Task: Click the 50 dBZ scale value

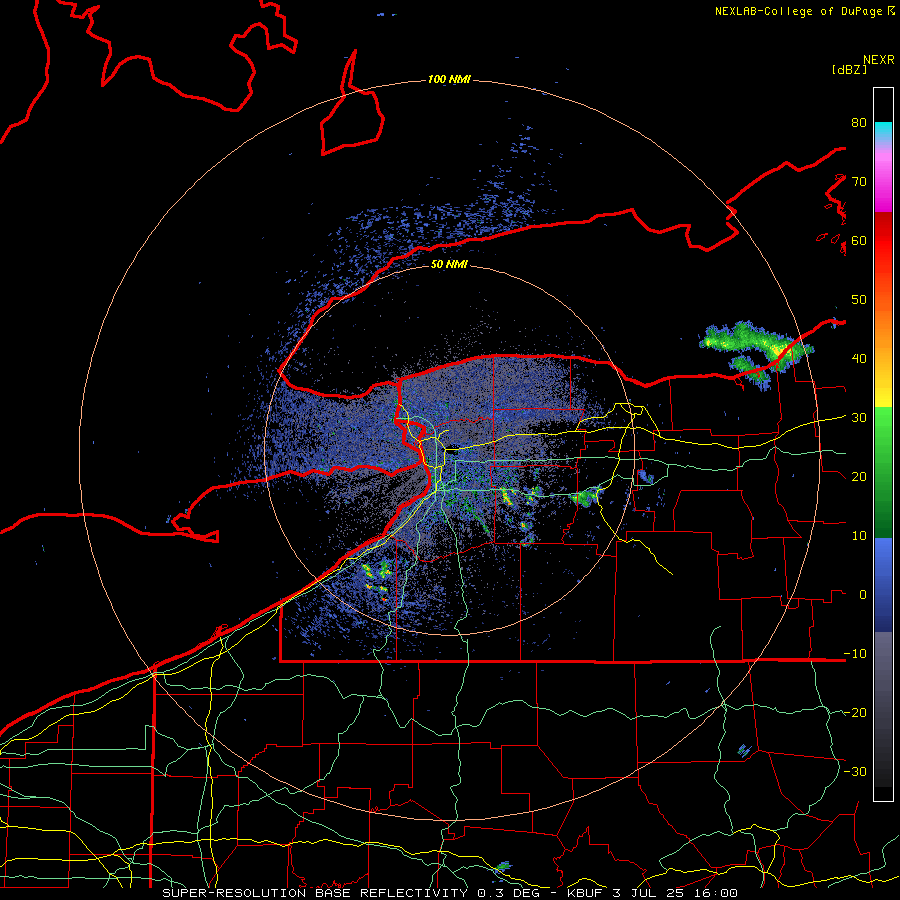Action: [x=859, y=300]
